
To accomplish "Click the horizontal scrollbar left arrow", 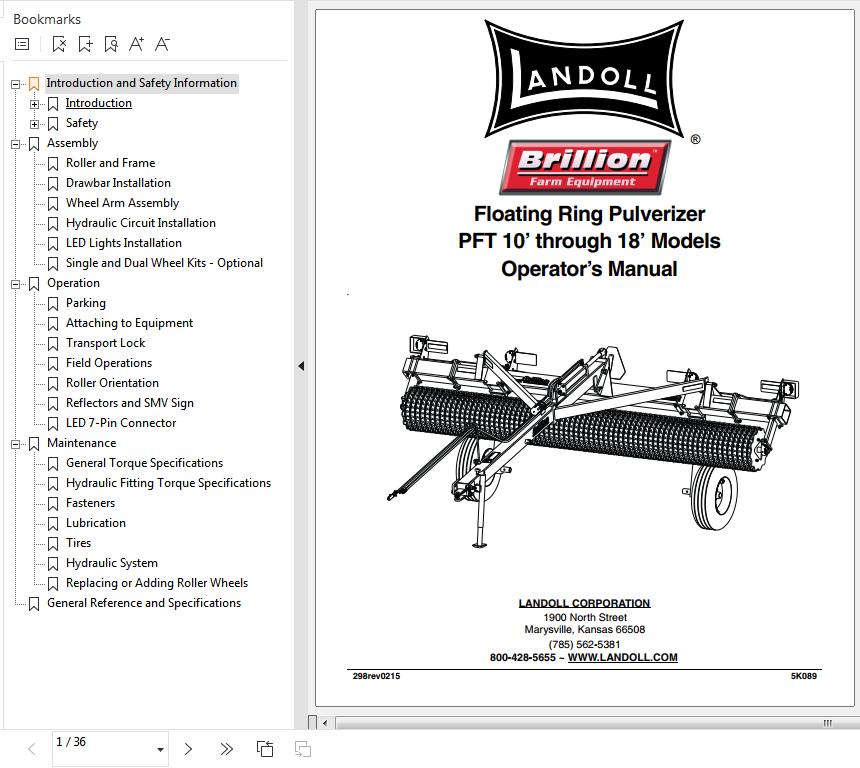I will (325, 723).
